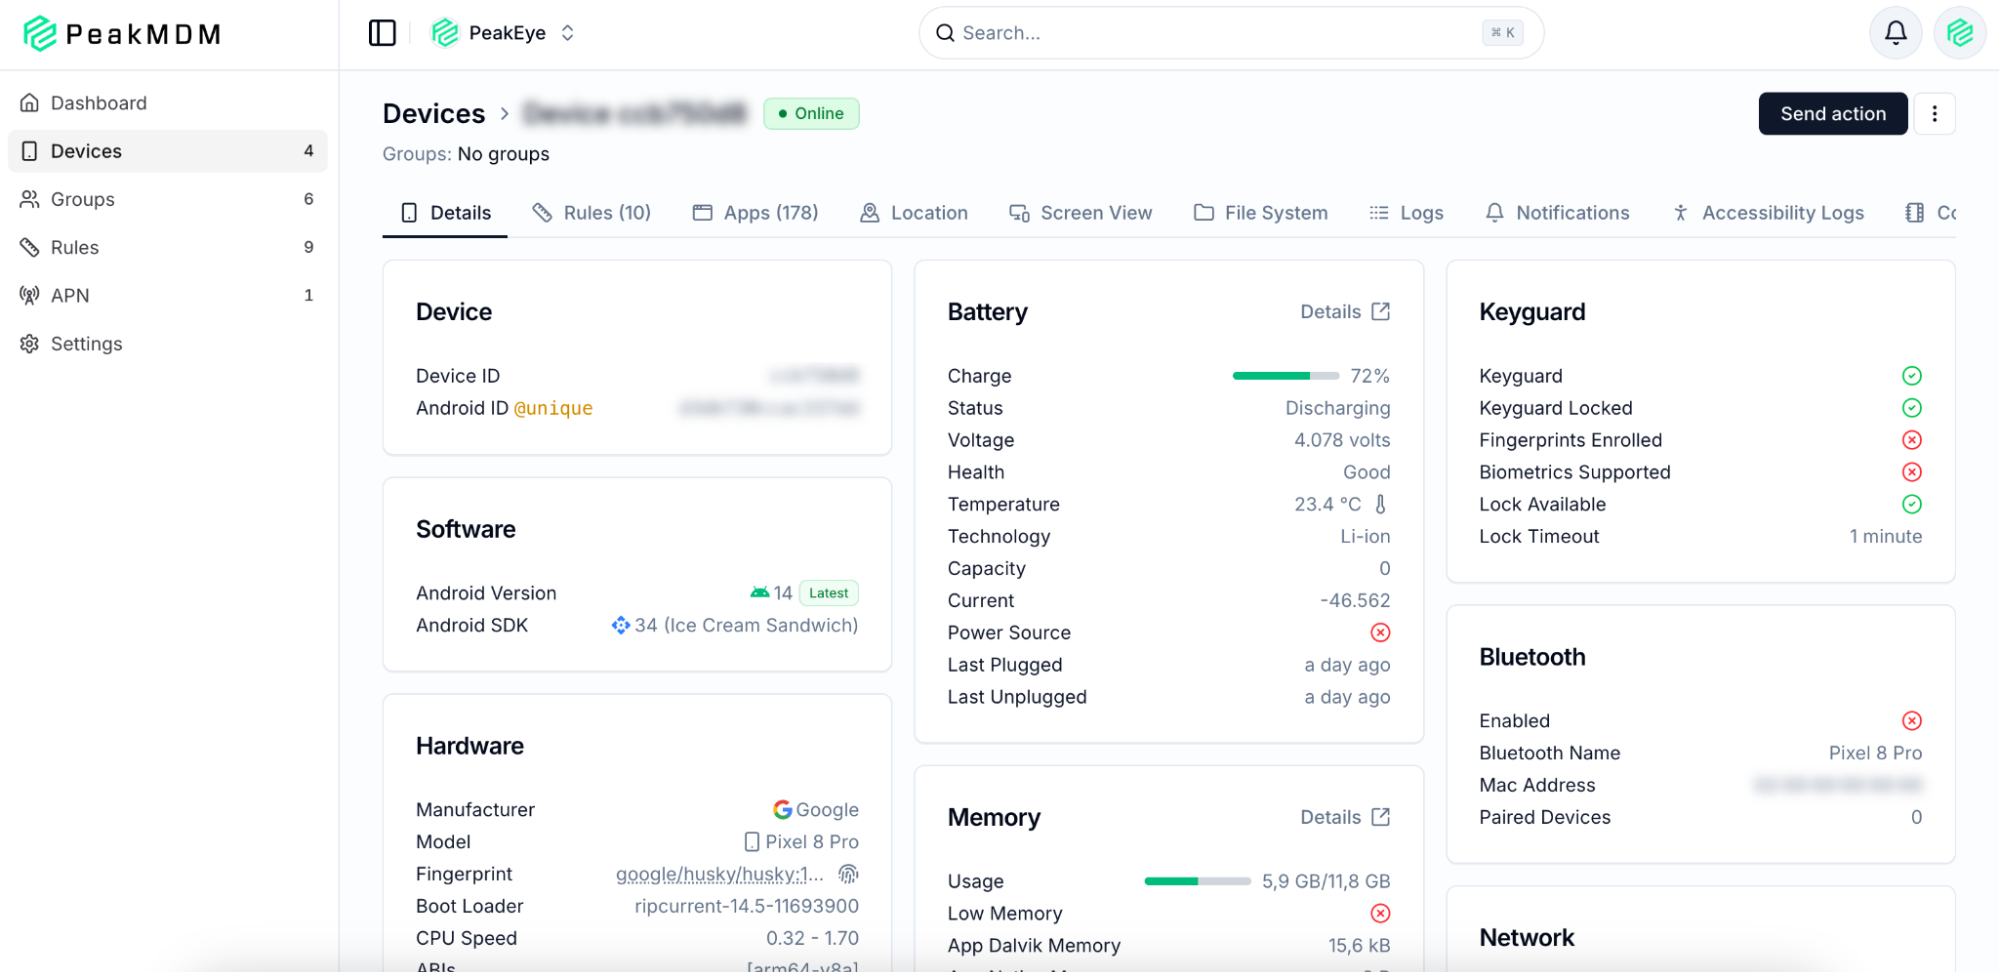
Task: Open Battery details external link icon
Action: click(1380, 312)
